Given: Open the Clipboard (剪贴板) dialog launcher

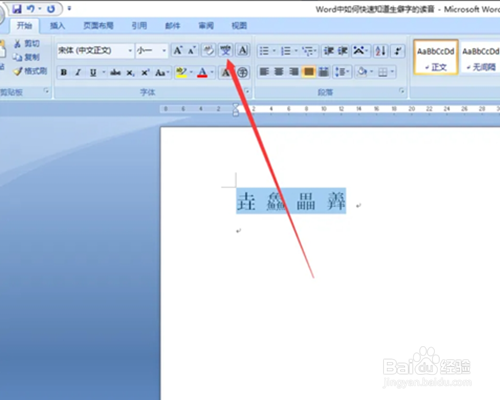Looking at the screenshot, I should (x=46, y=91).
